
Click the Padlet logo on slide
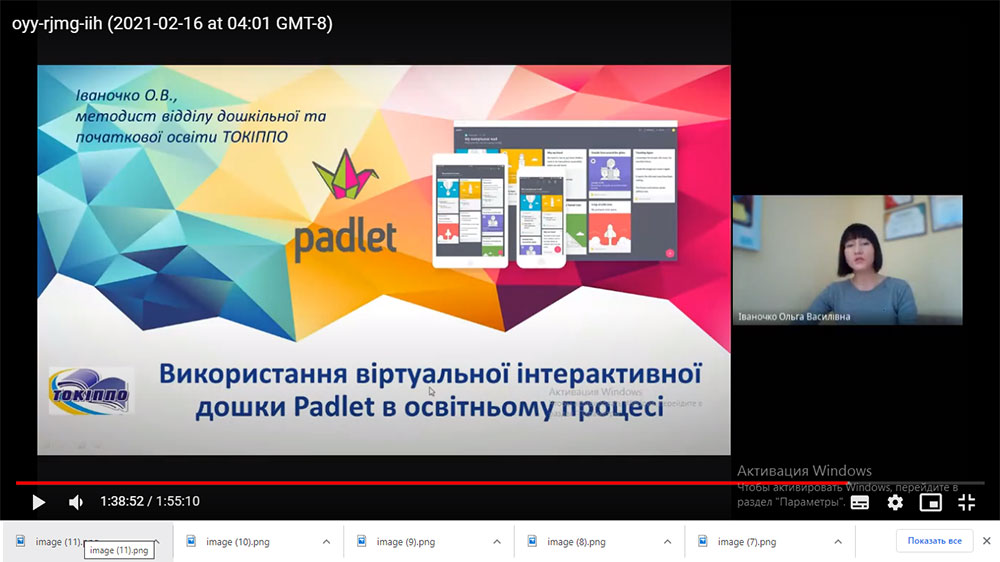[x=345, y=205]
